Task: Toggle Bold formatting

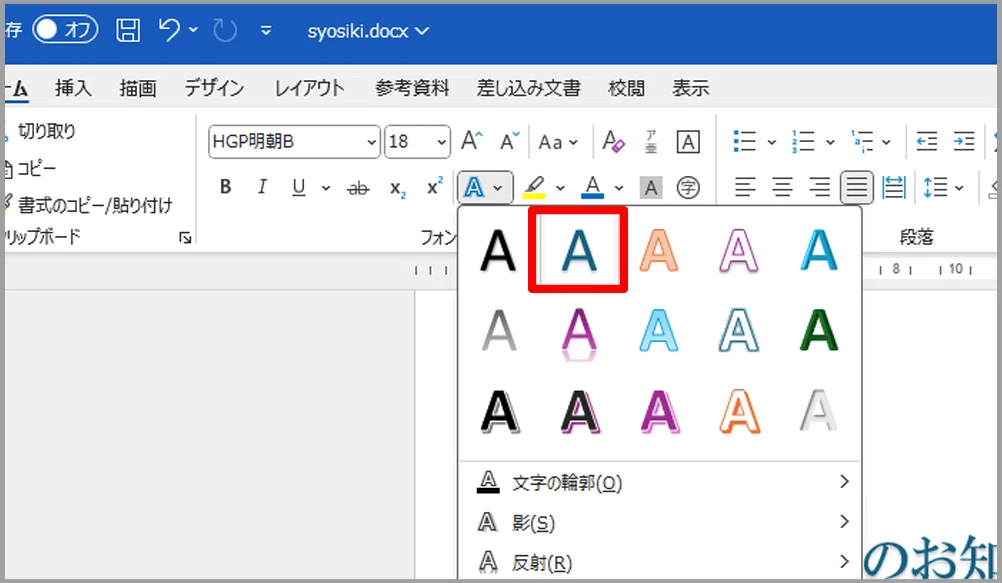Action: point(225,187)
